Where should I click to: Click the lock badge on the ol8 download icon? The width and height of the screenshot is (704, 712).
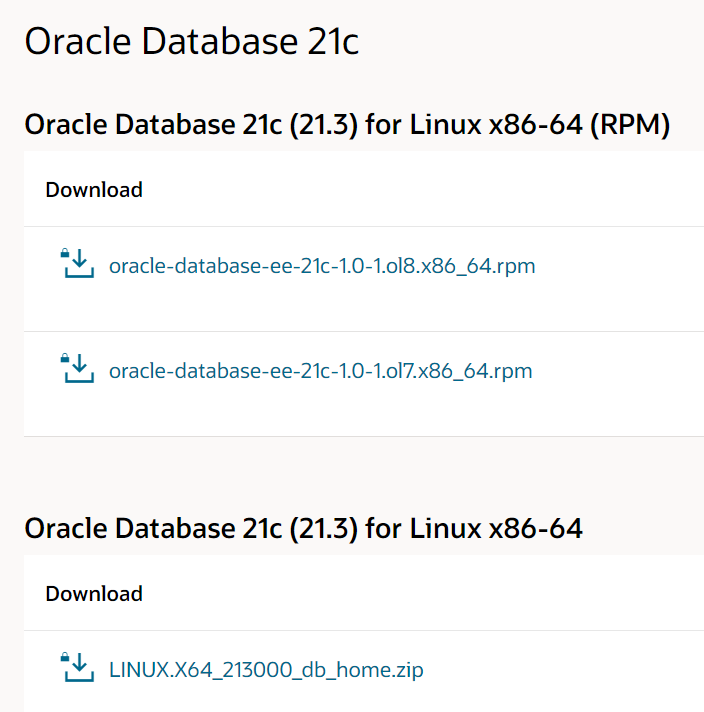coord(66,254)
